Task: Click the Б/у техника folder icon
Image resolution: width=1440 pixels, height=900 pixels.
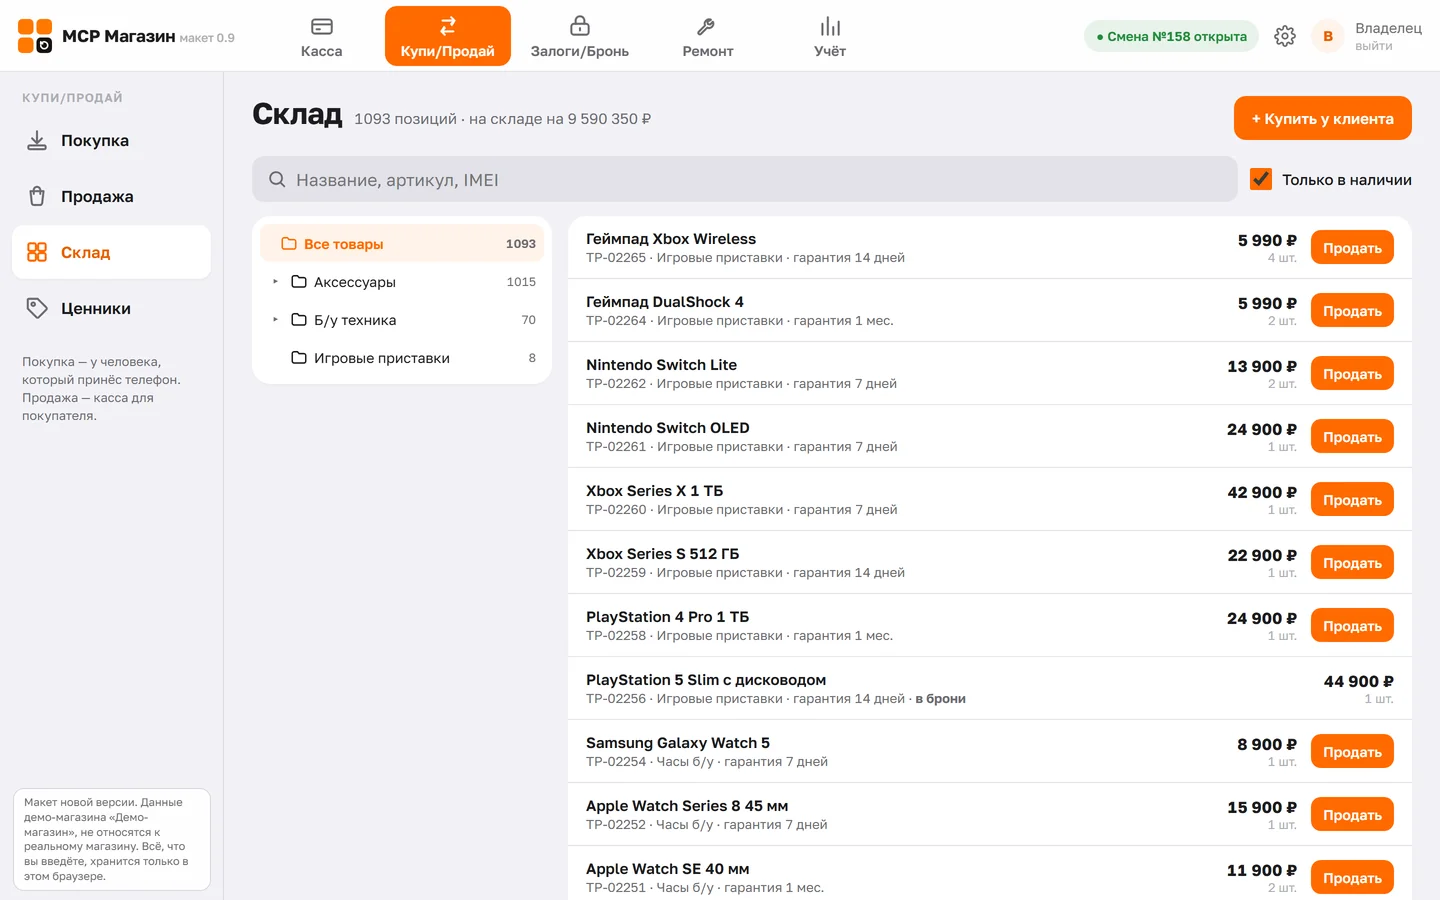Action: 298,320
